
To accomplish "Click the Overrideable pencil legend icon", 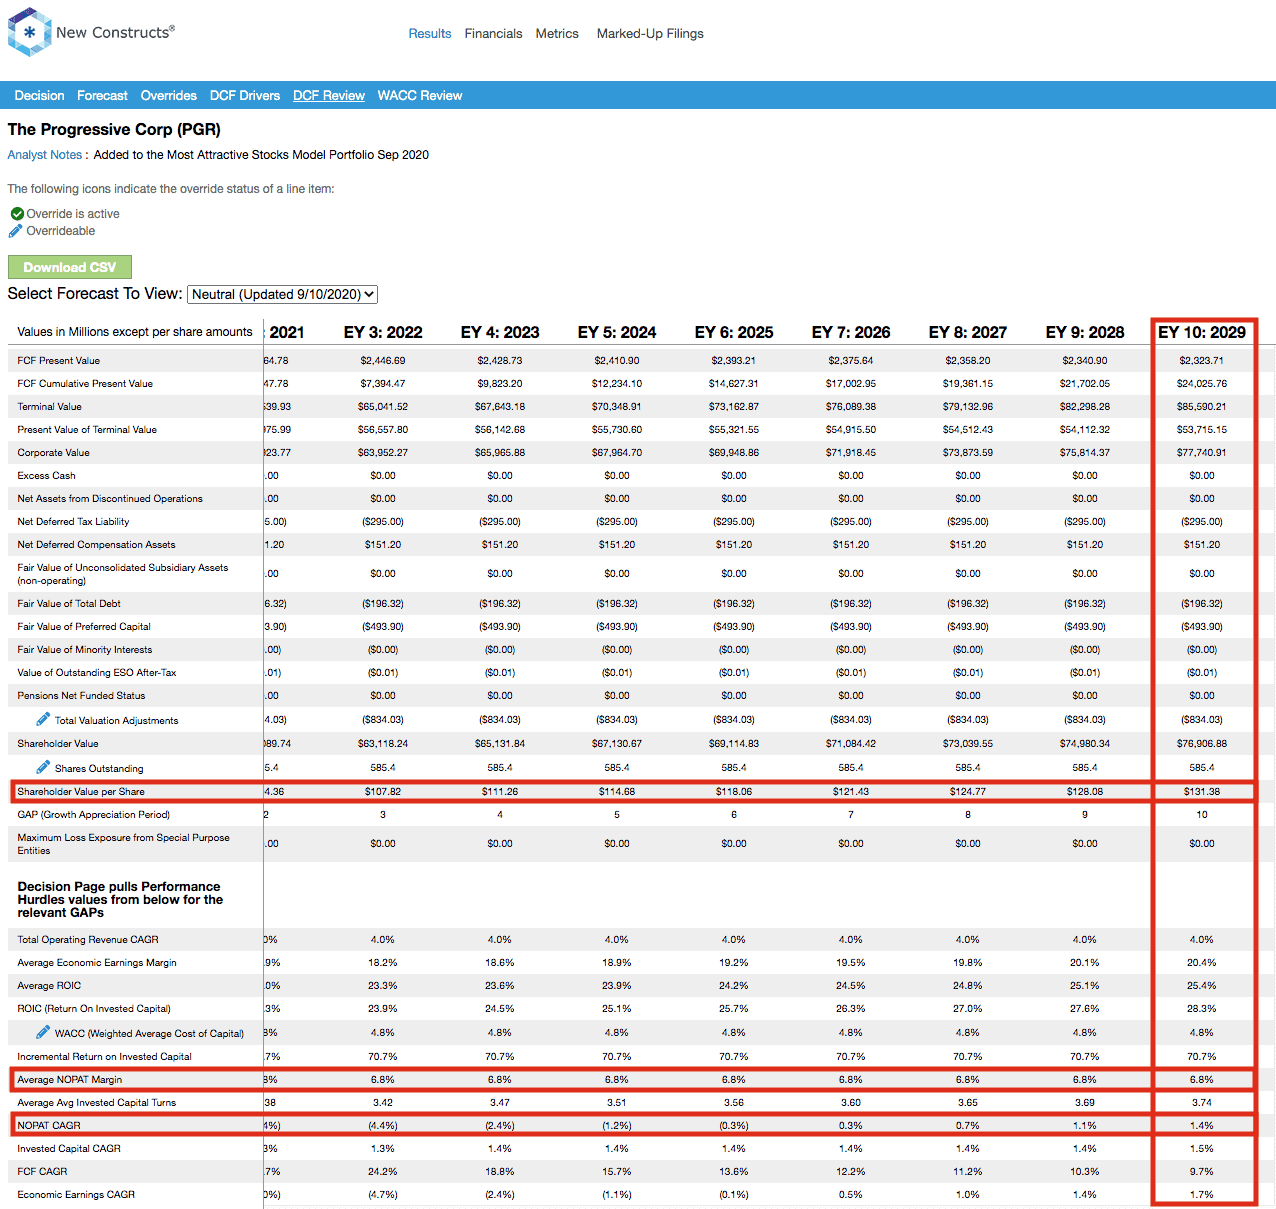I will click(x=15, y=231).
